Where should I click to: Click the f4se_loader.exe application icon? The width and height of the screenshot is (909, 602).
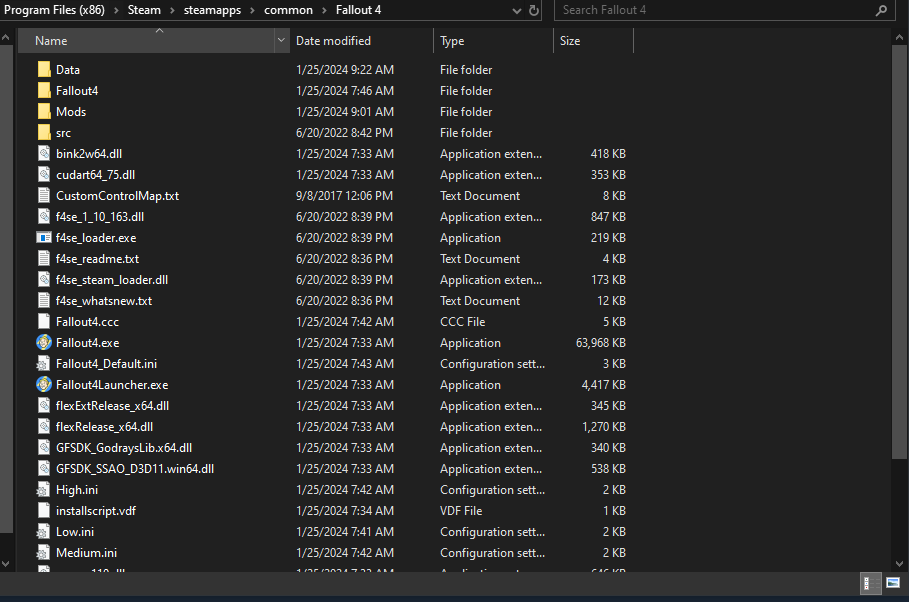[44, 238]
